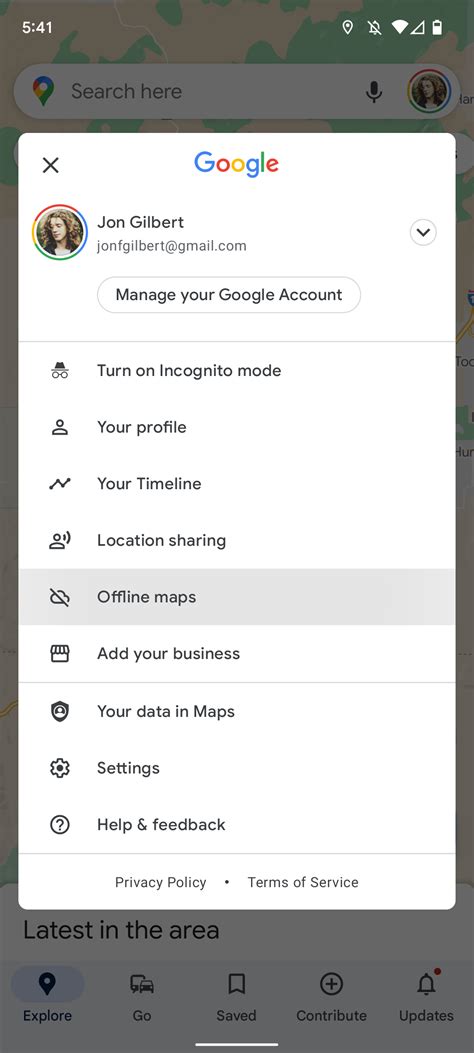Tap the battery status icon
The height and width of the screenshot is (1053, 474).
(x=438, y=28)
